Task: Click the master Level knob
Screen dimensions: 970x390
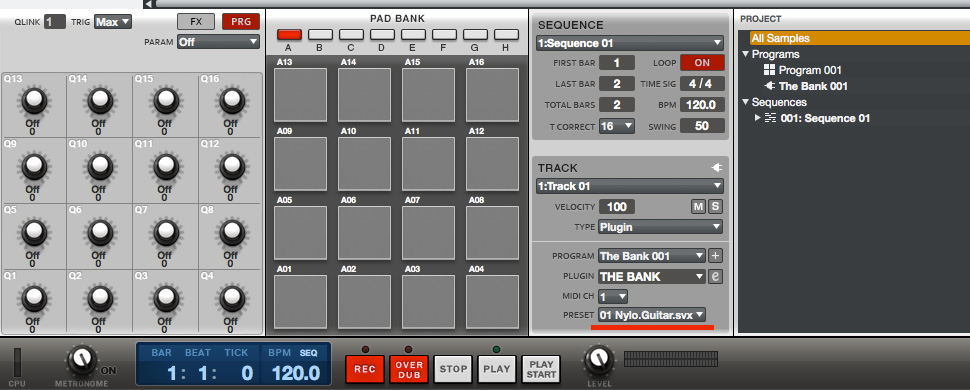Action: point(598,360)
